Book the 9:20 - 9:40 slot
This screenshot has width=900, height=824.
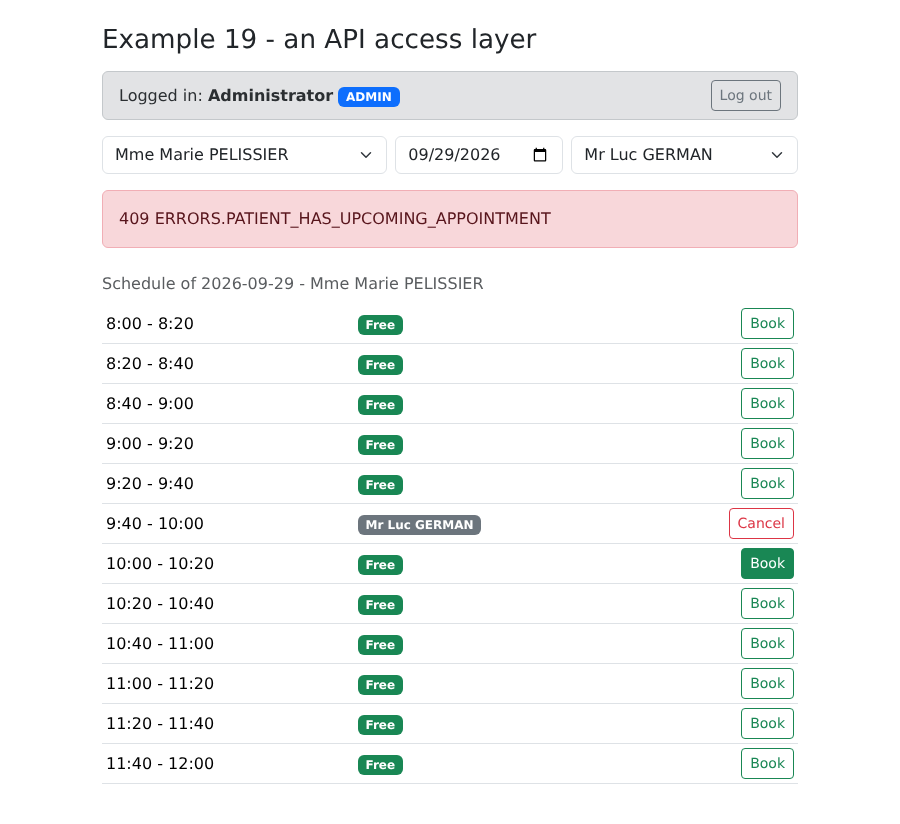767,484
